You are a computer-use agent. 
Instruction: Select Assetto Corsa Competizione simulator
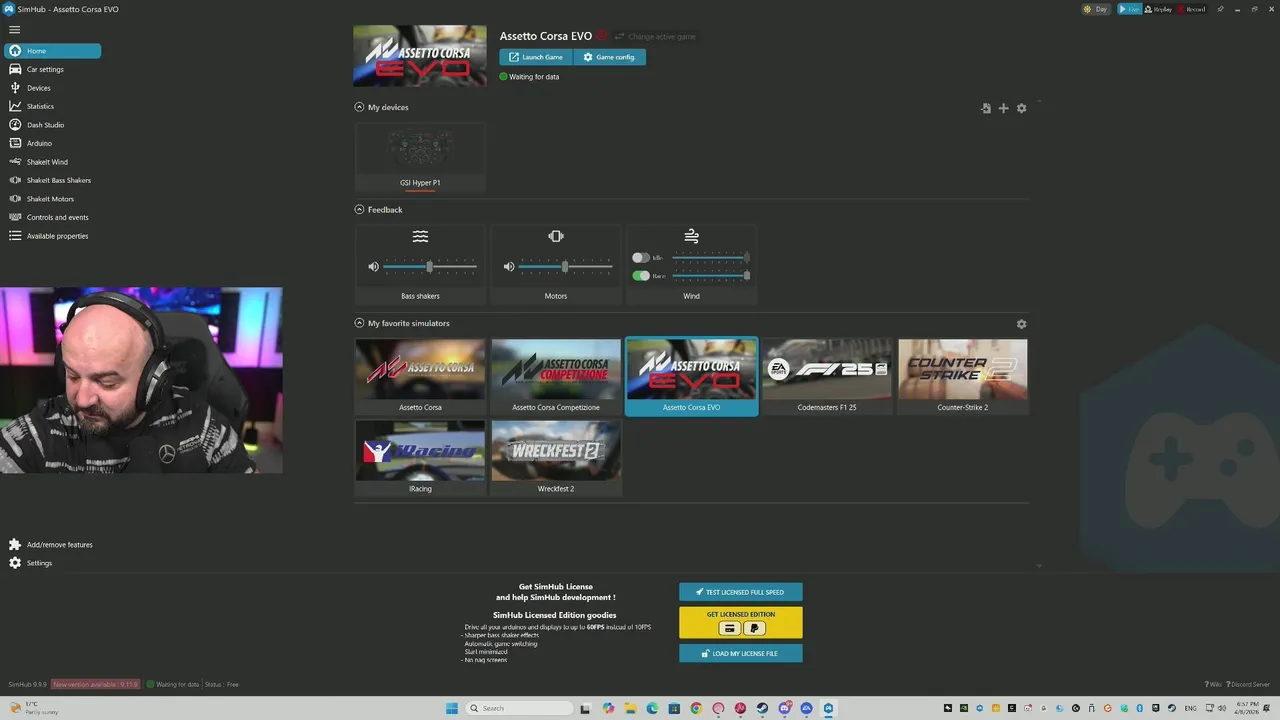coord(556,376)
